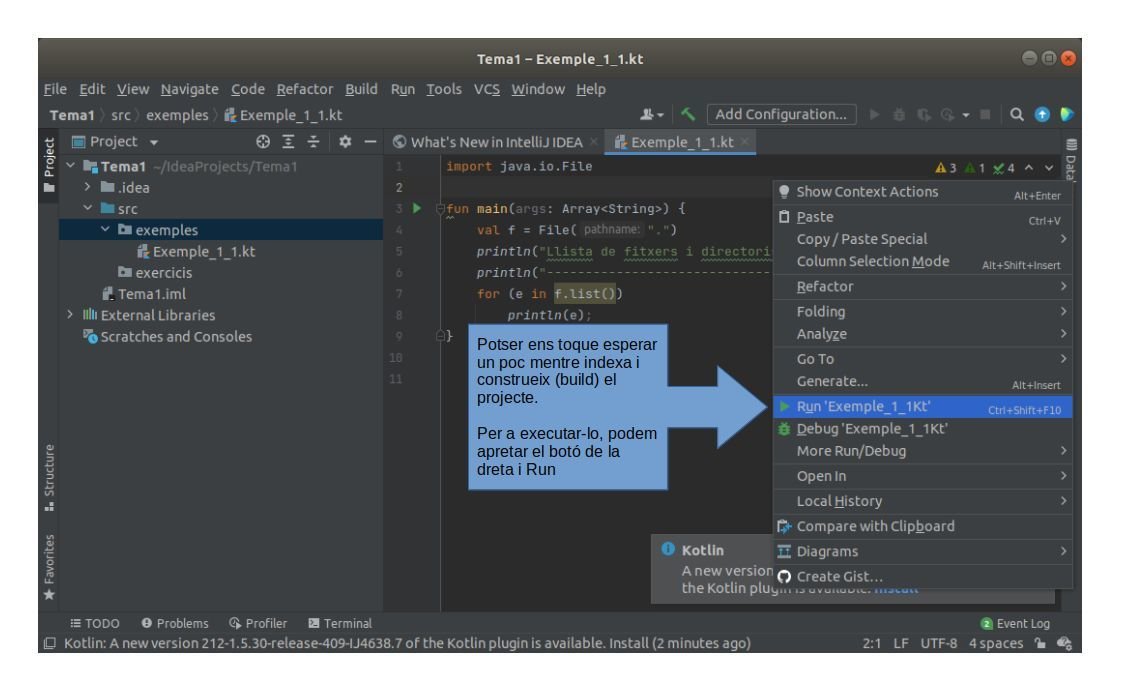Expand the .idea folder
Screen dimensions: 1123x691
tap(87, 187)
